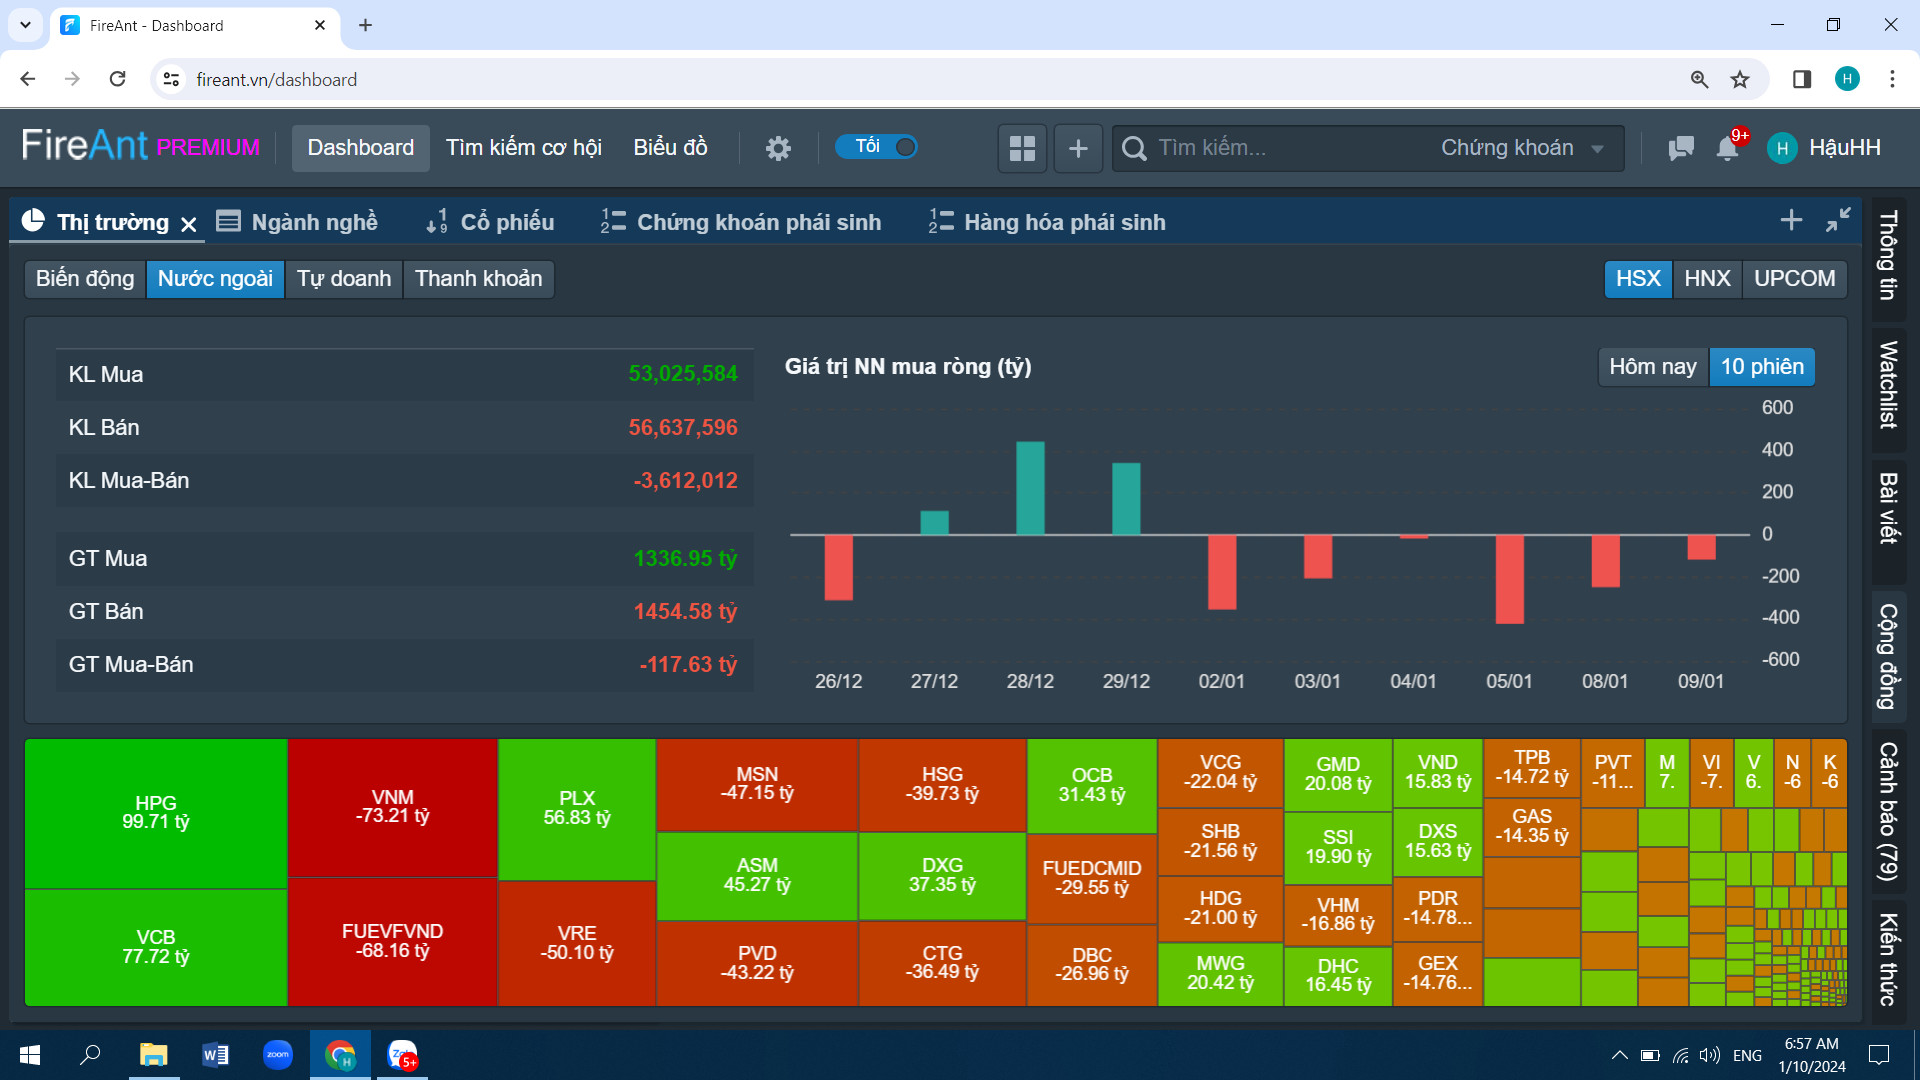The width and height of the screenshot is (1920, 1080).
Task: Click the add widget plus icon
Action: pyautogui.click(x=1078, y=148)
